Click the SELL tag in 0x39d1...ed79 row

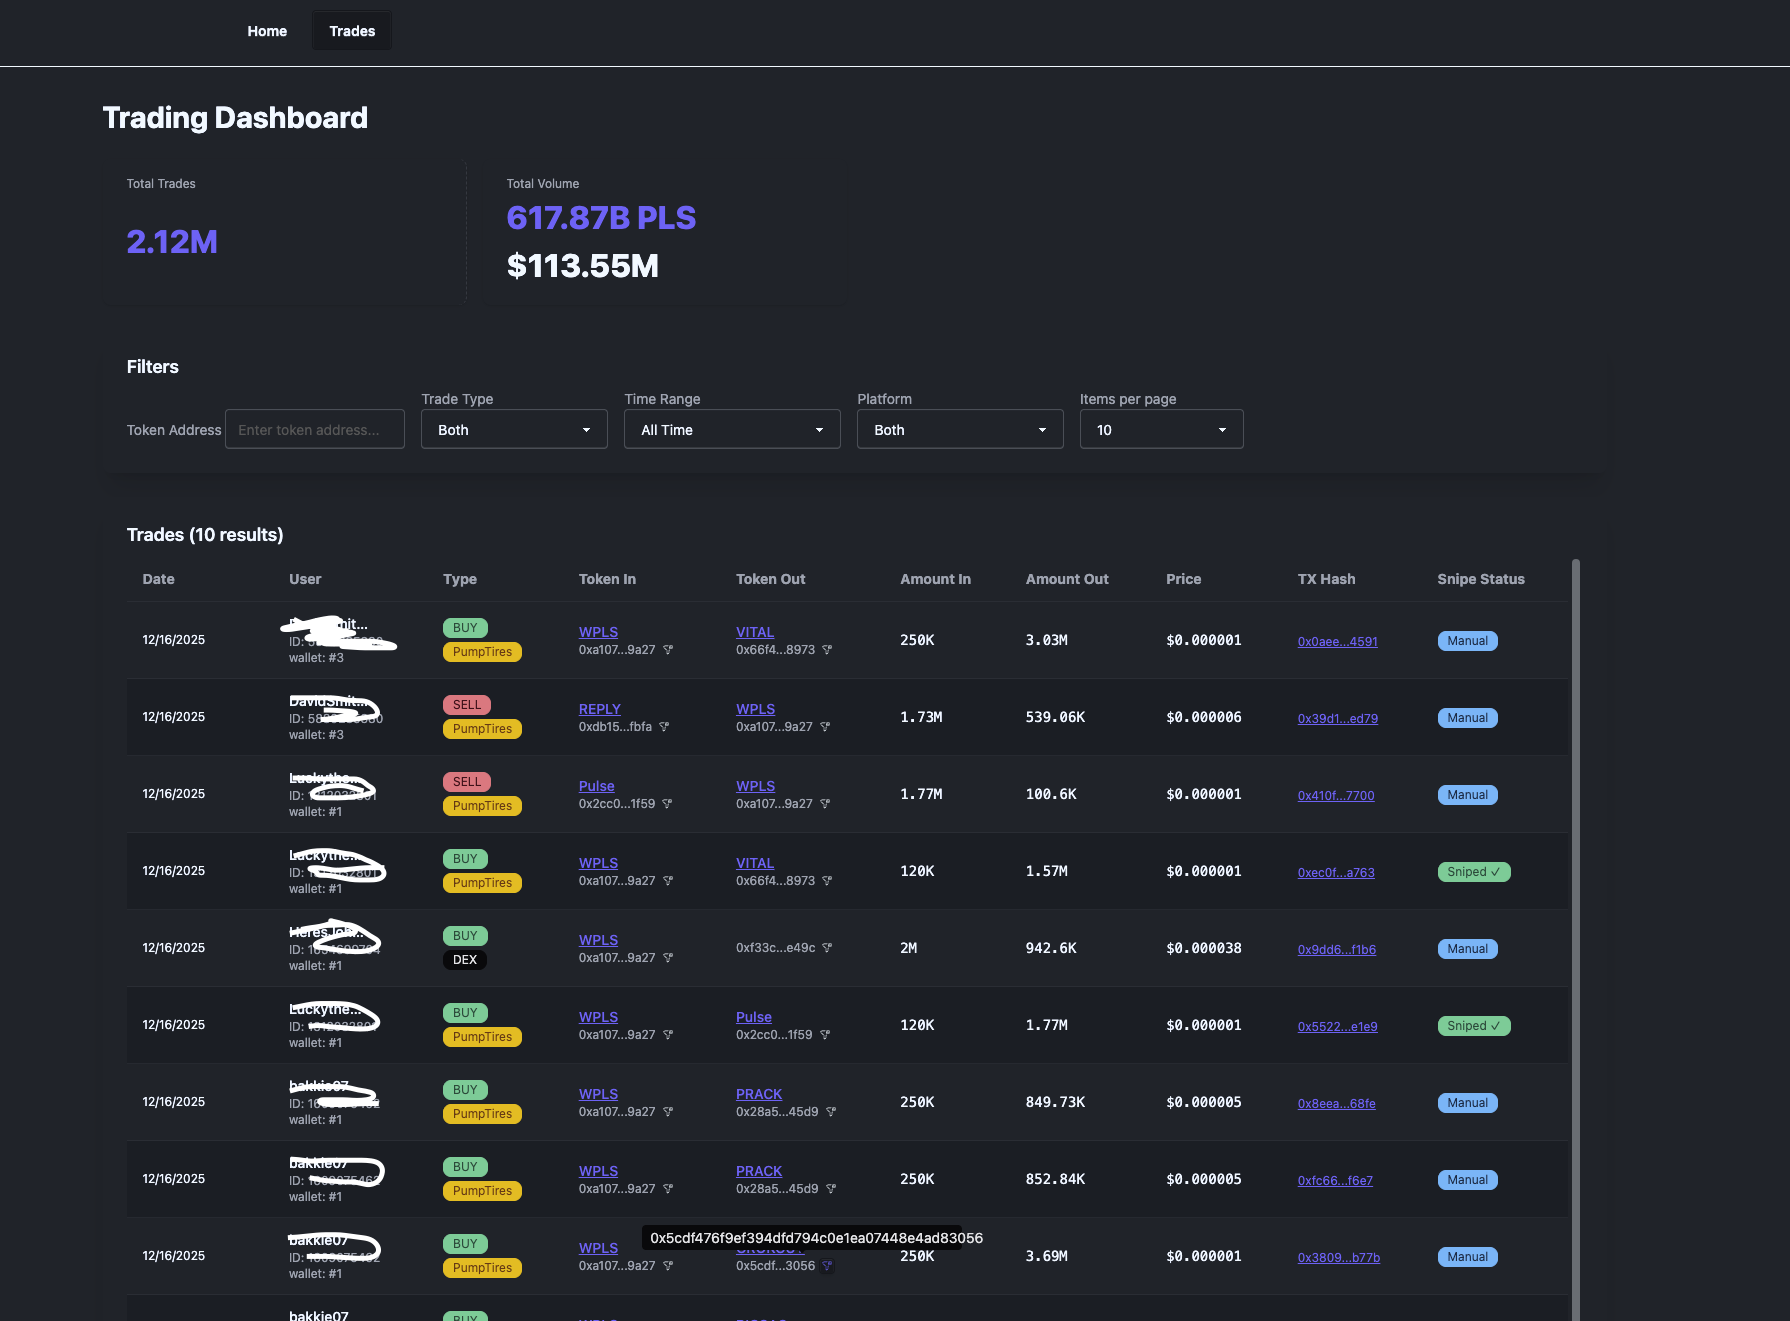[x=467, y=705]
